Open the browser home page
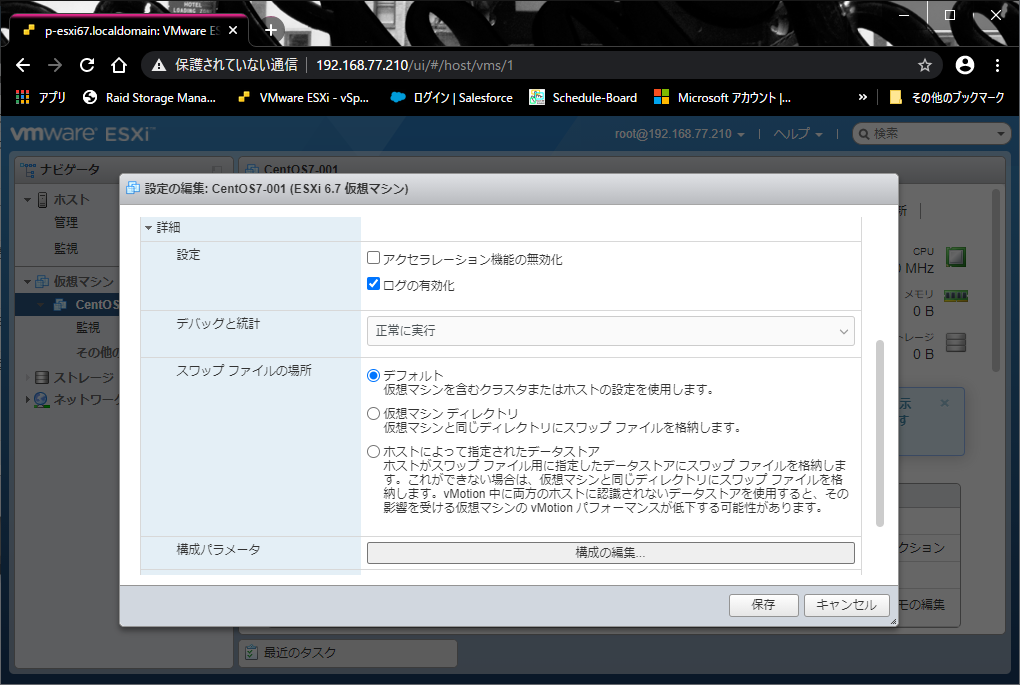This screenshot has height=685, width=1020. point(118,65)
